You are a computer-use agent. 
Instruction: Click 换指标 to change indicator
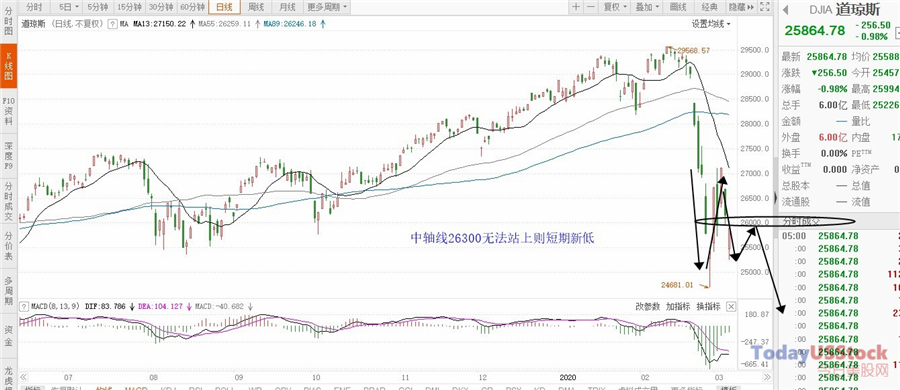tap(708, 307)
